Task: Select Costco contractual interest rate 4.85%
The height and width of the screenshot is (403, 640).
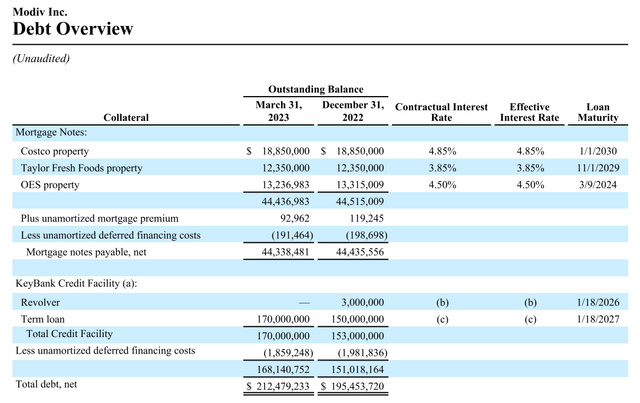Action: (x=442, y=151)
